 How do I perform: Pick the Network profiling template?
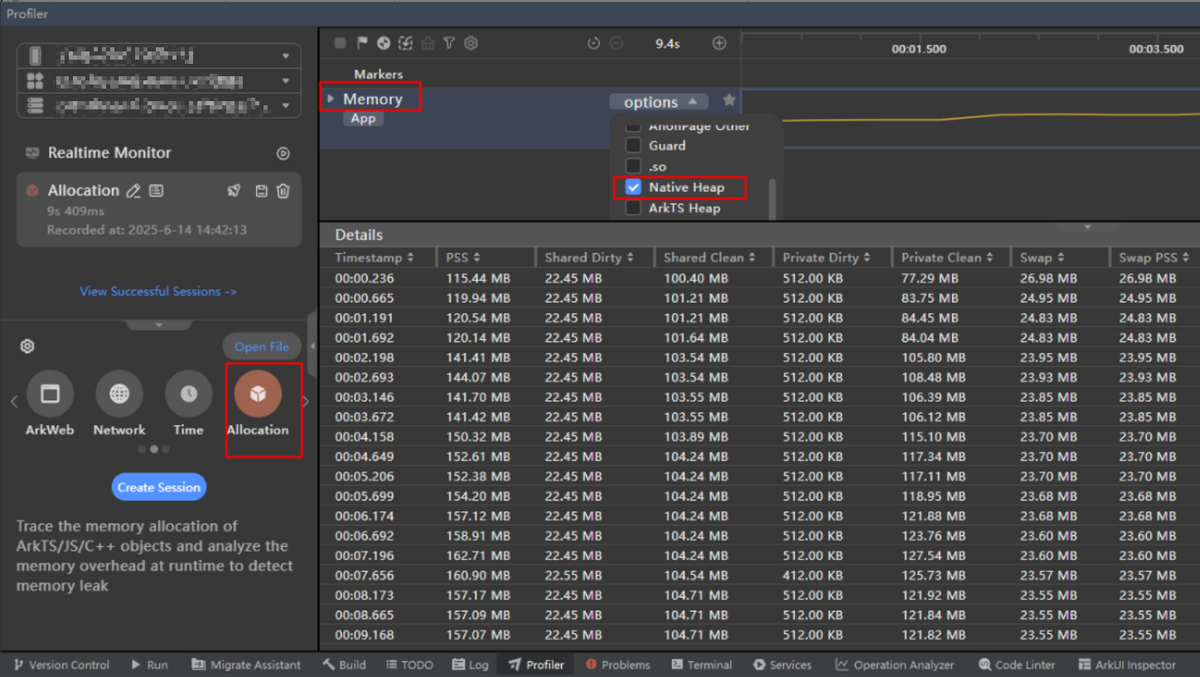tap(119, 396)
